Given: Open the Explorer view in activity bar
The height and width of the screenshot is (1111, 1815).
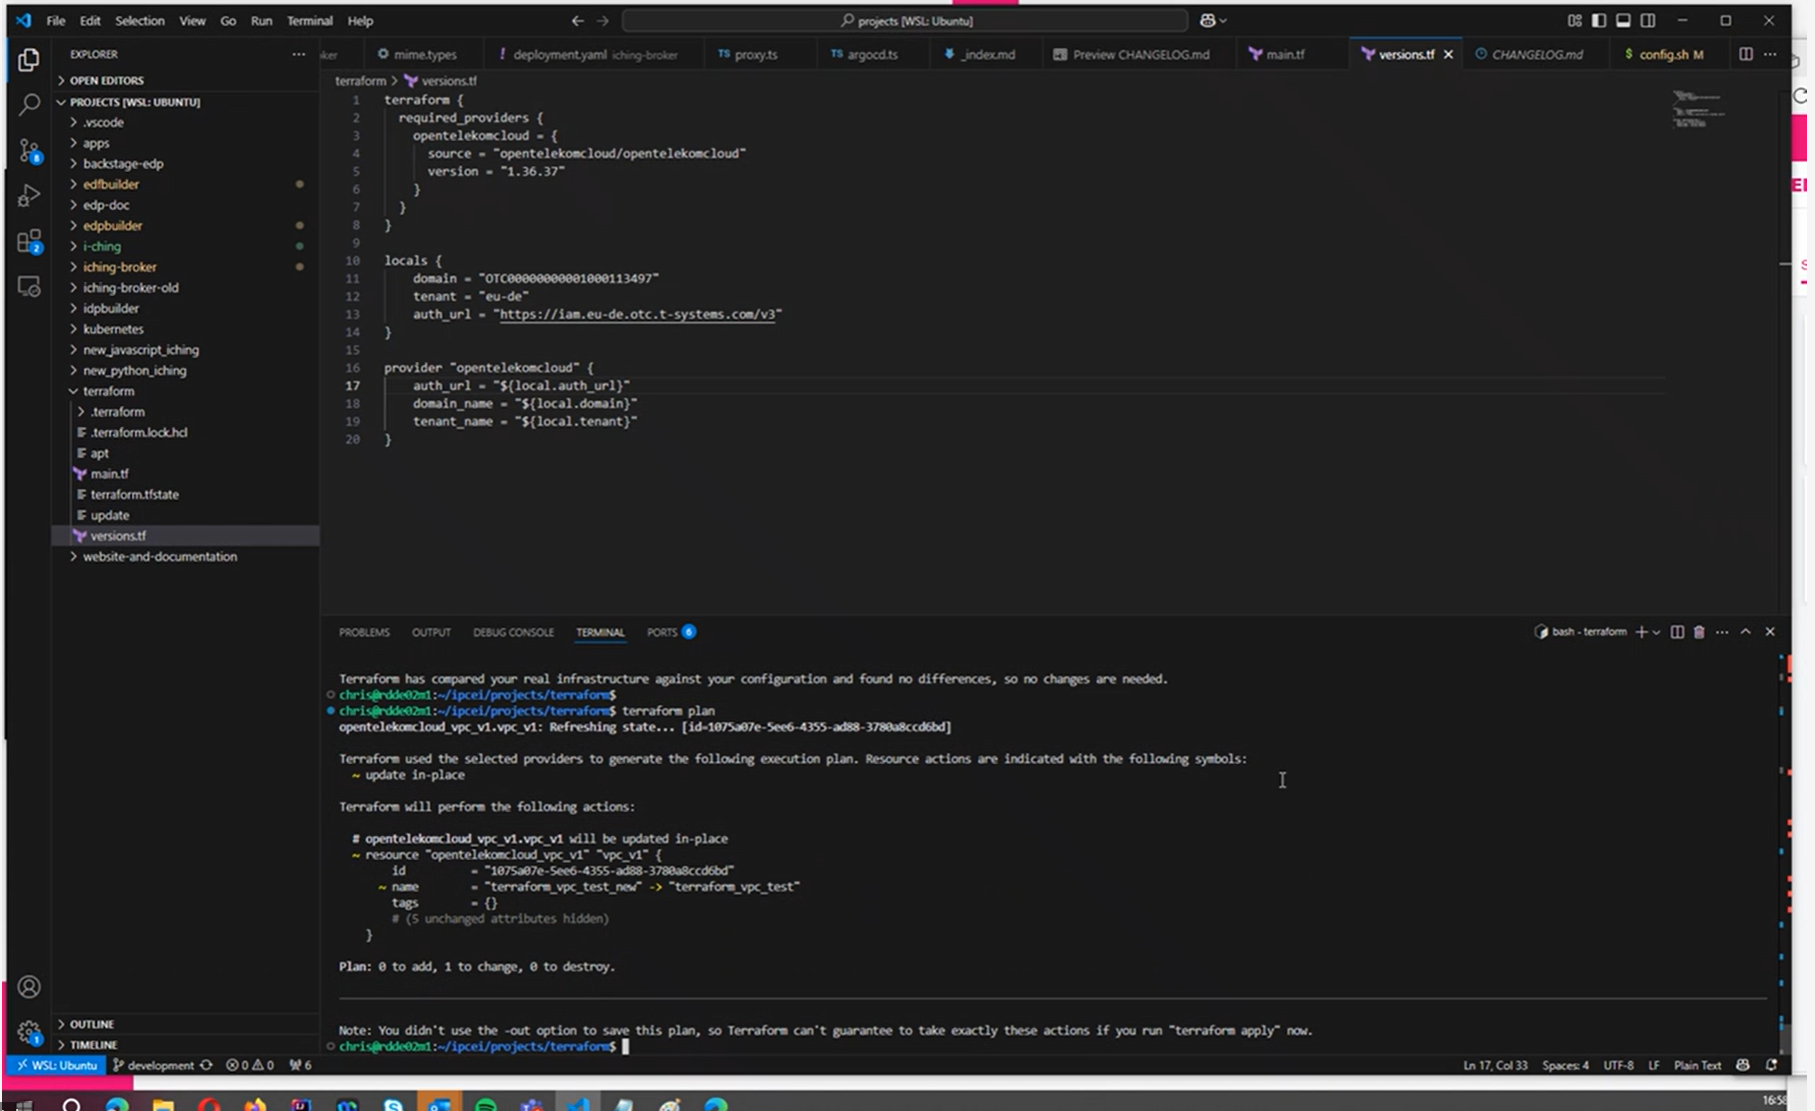Looking at the screenshot, I should coord(29,60).
